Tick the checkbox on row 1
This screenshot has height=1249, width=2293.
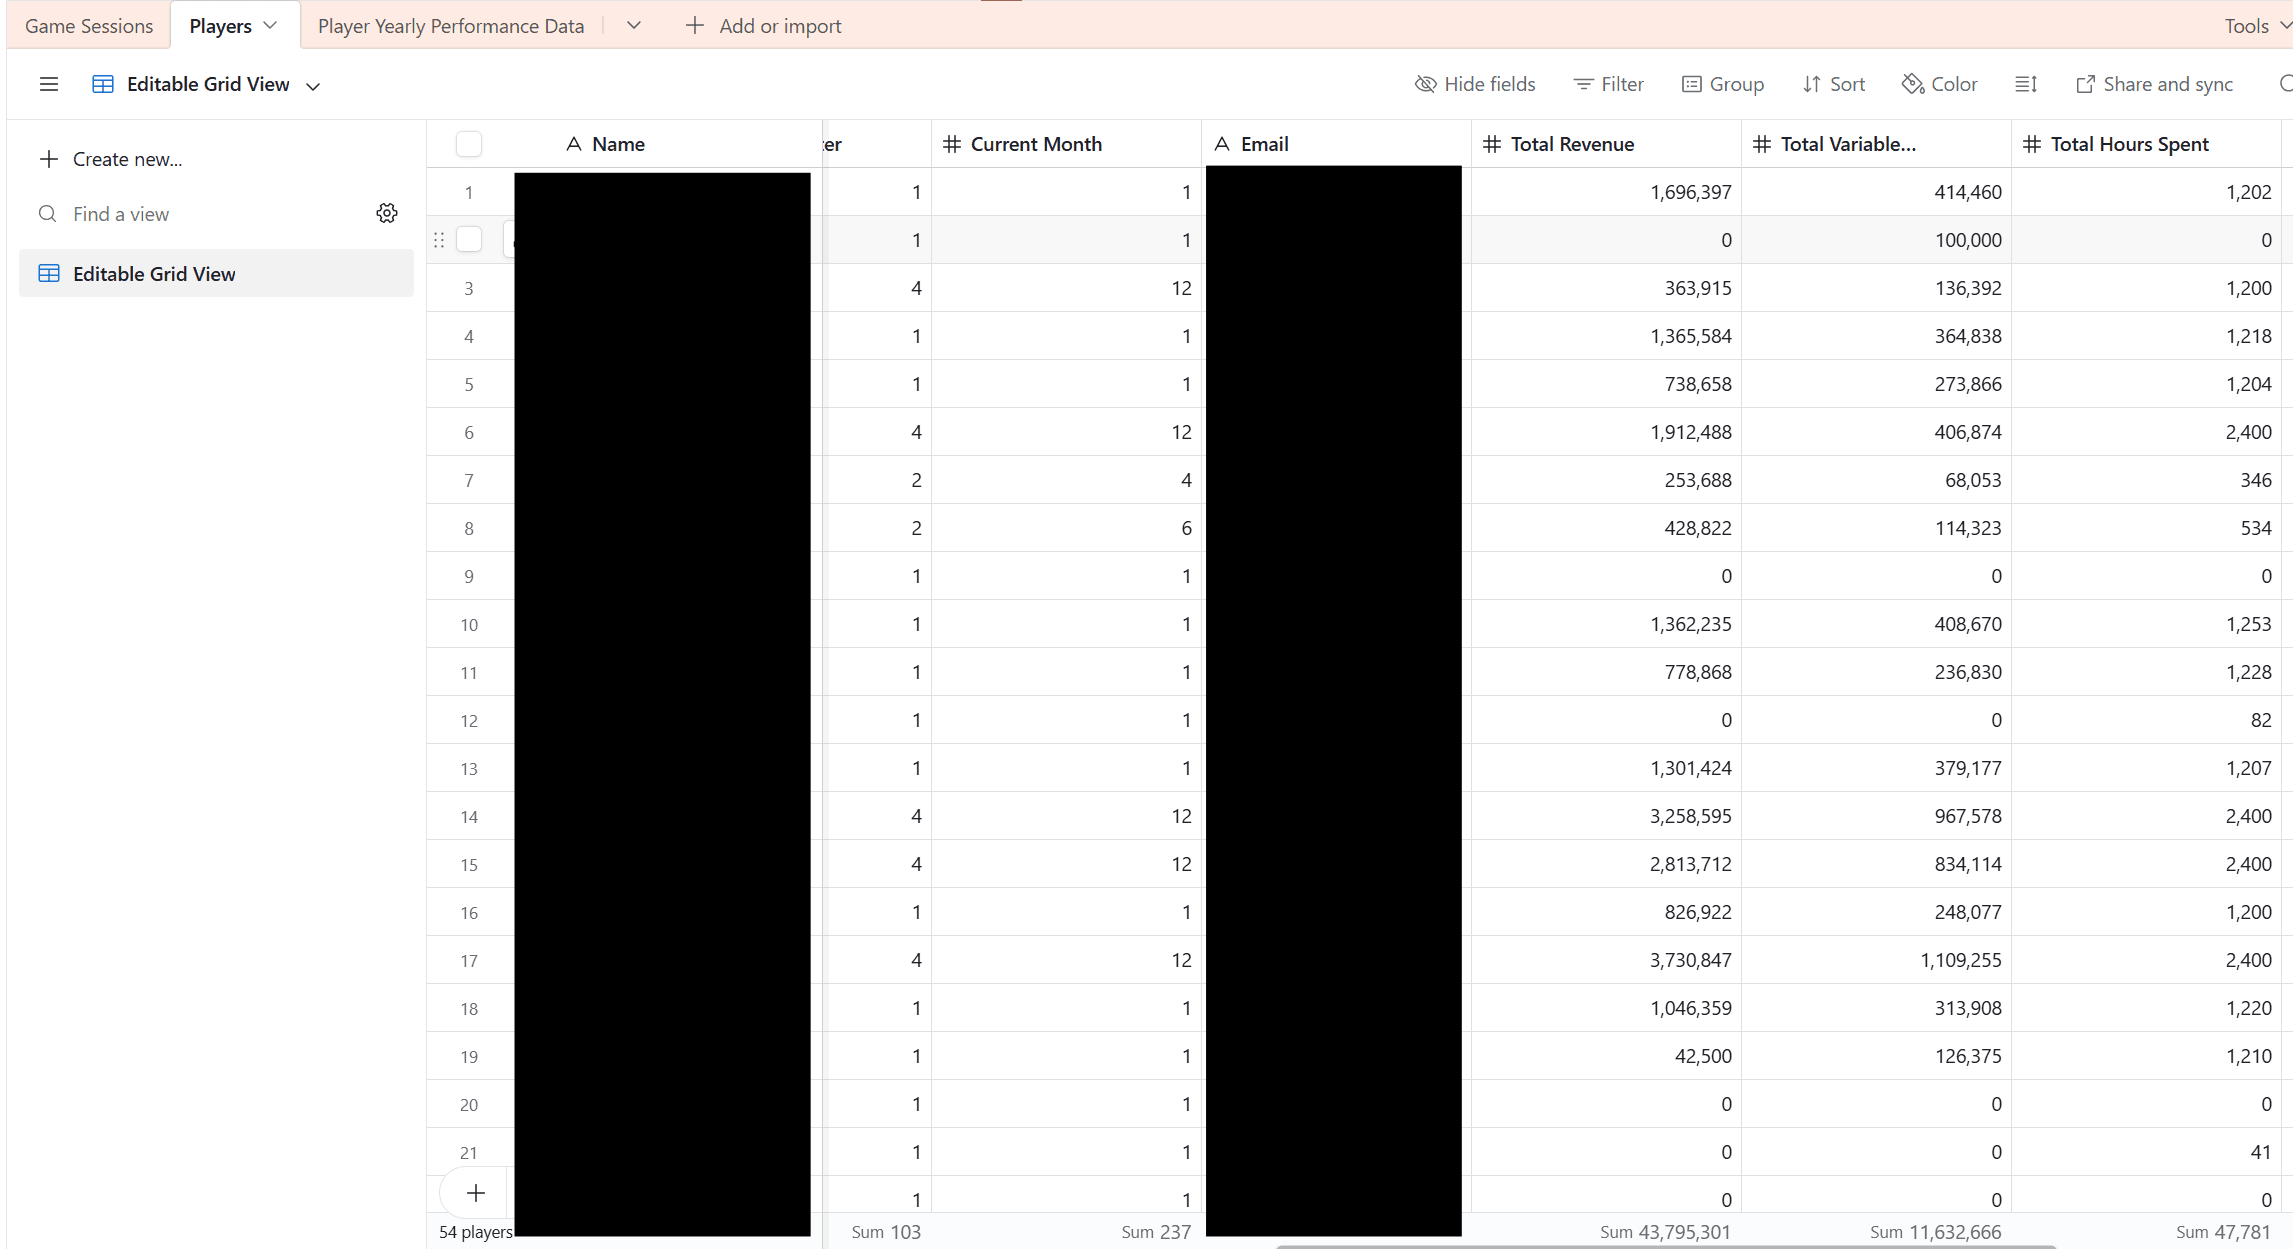(469, 192)
